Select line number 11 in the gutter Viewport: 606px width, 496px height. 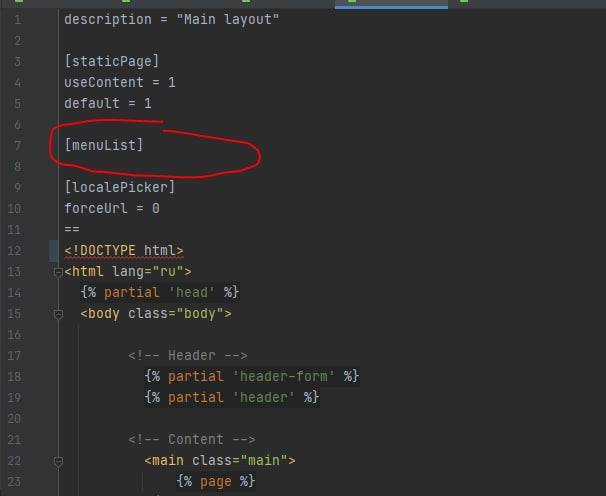click(x=14, y=230)
